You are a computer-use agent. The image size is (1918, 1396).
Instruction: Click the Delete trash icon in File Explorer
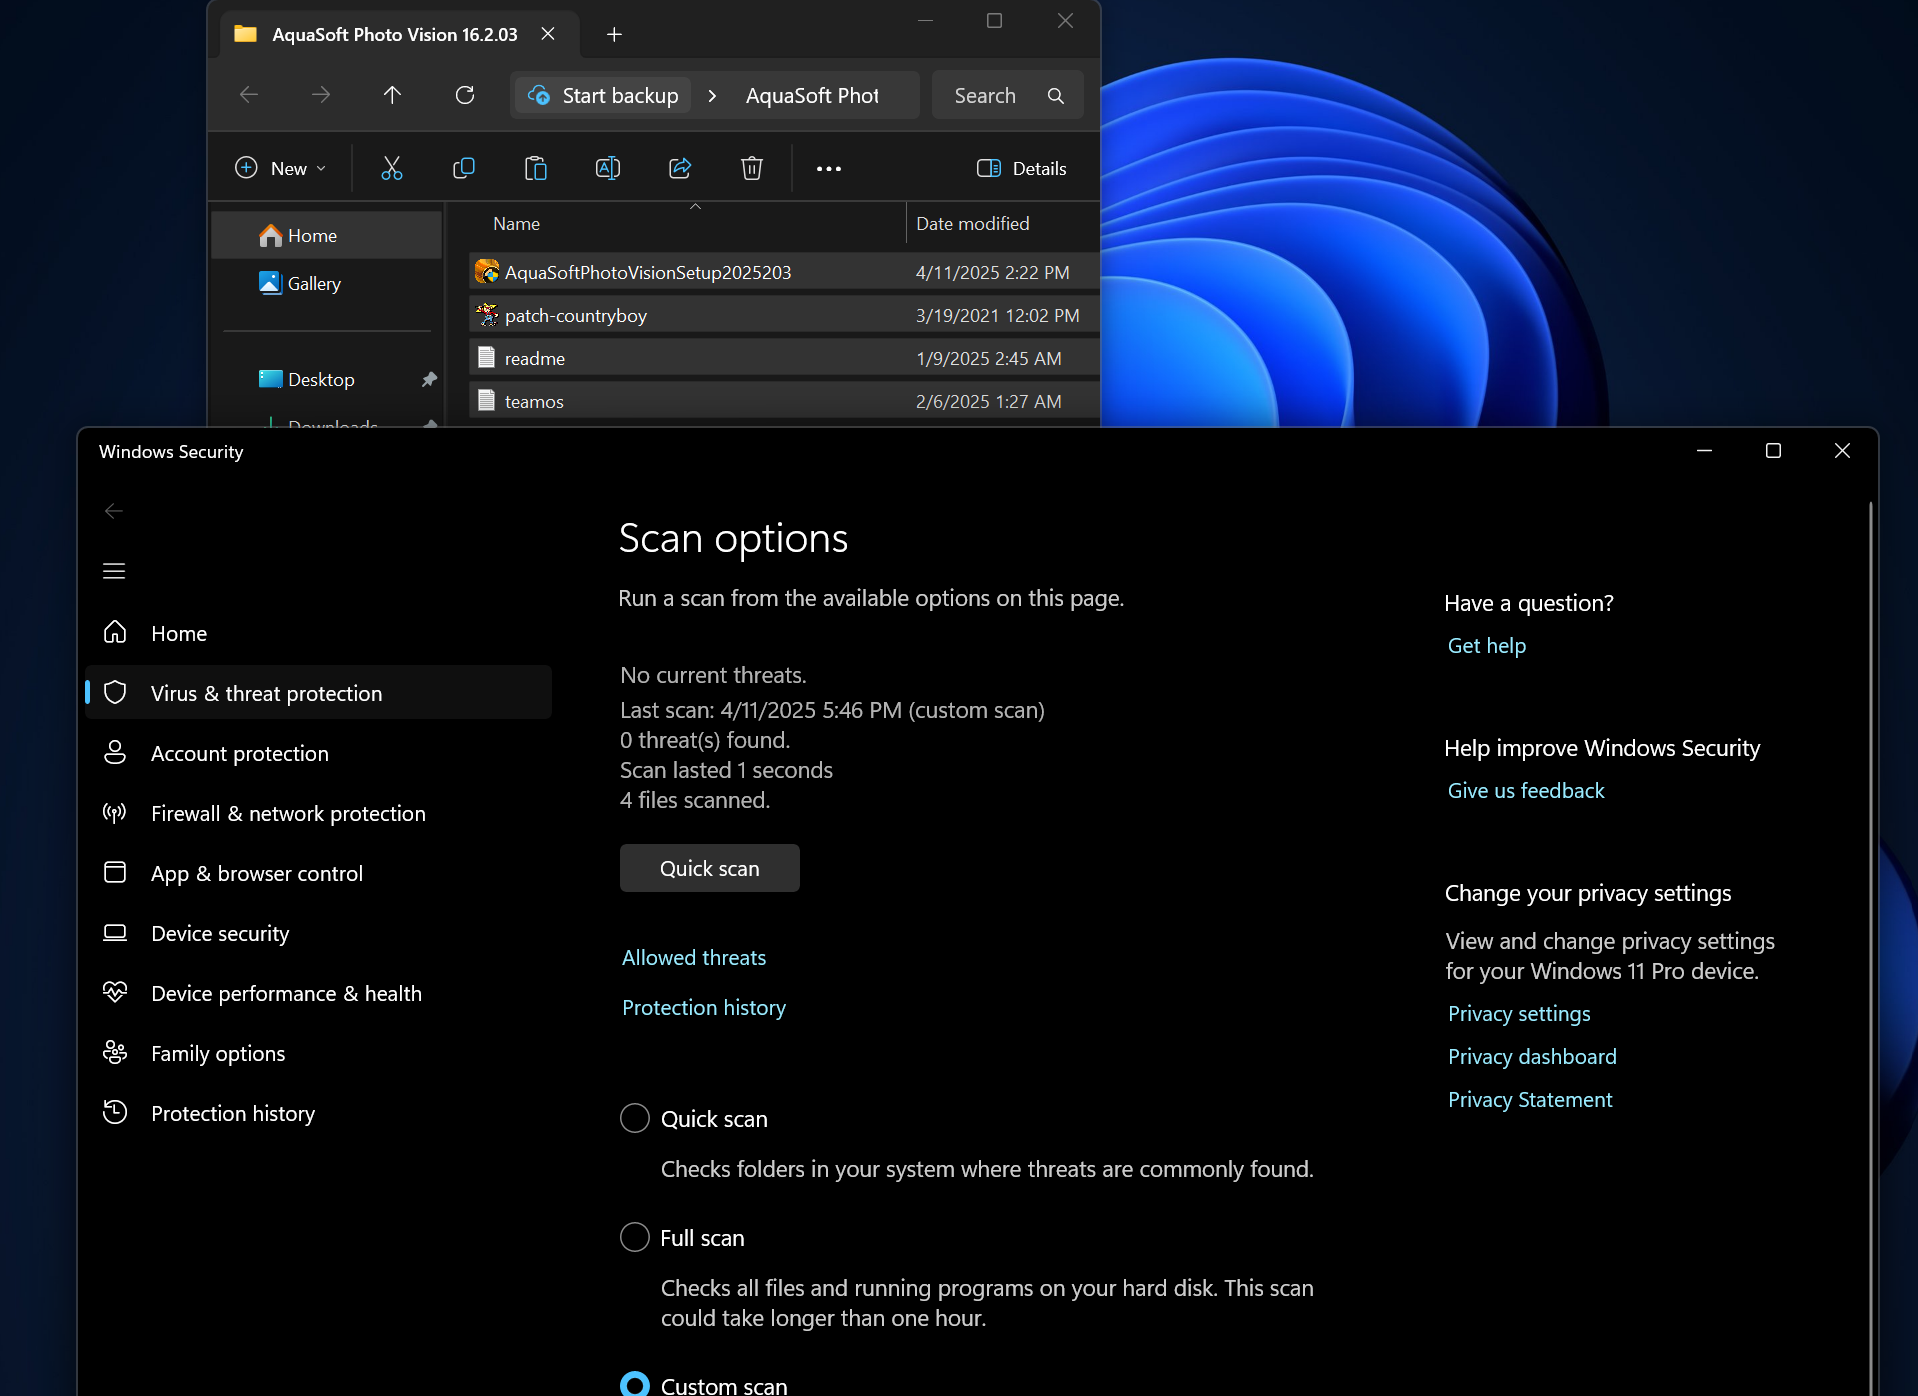752,168
